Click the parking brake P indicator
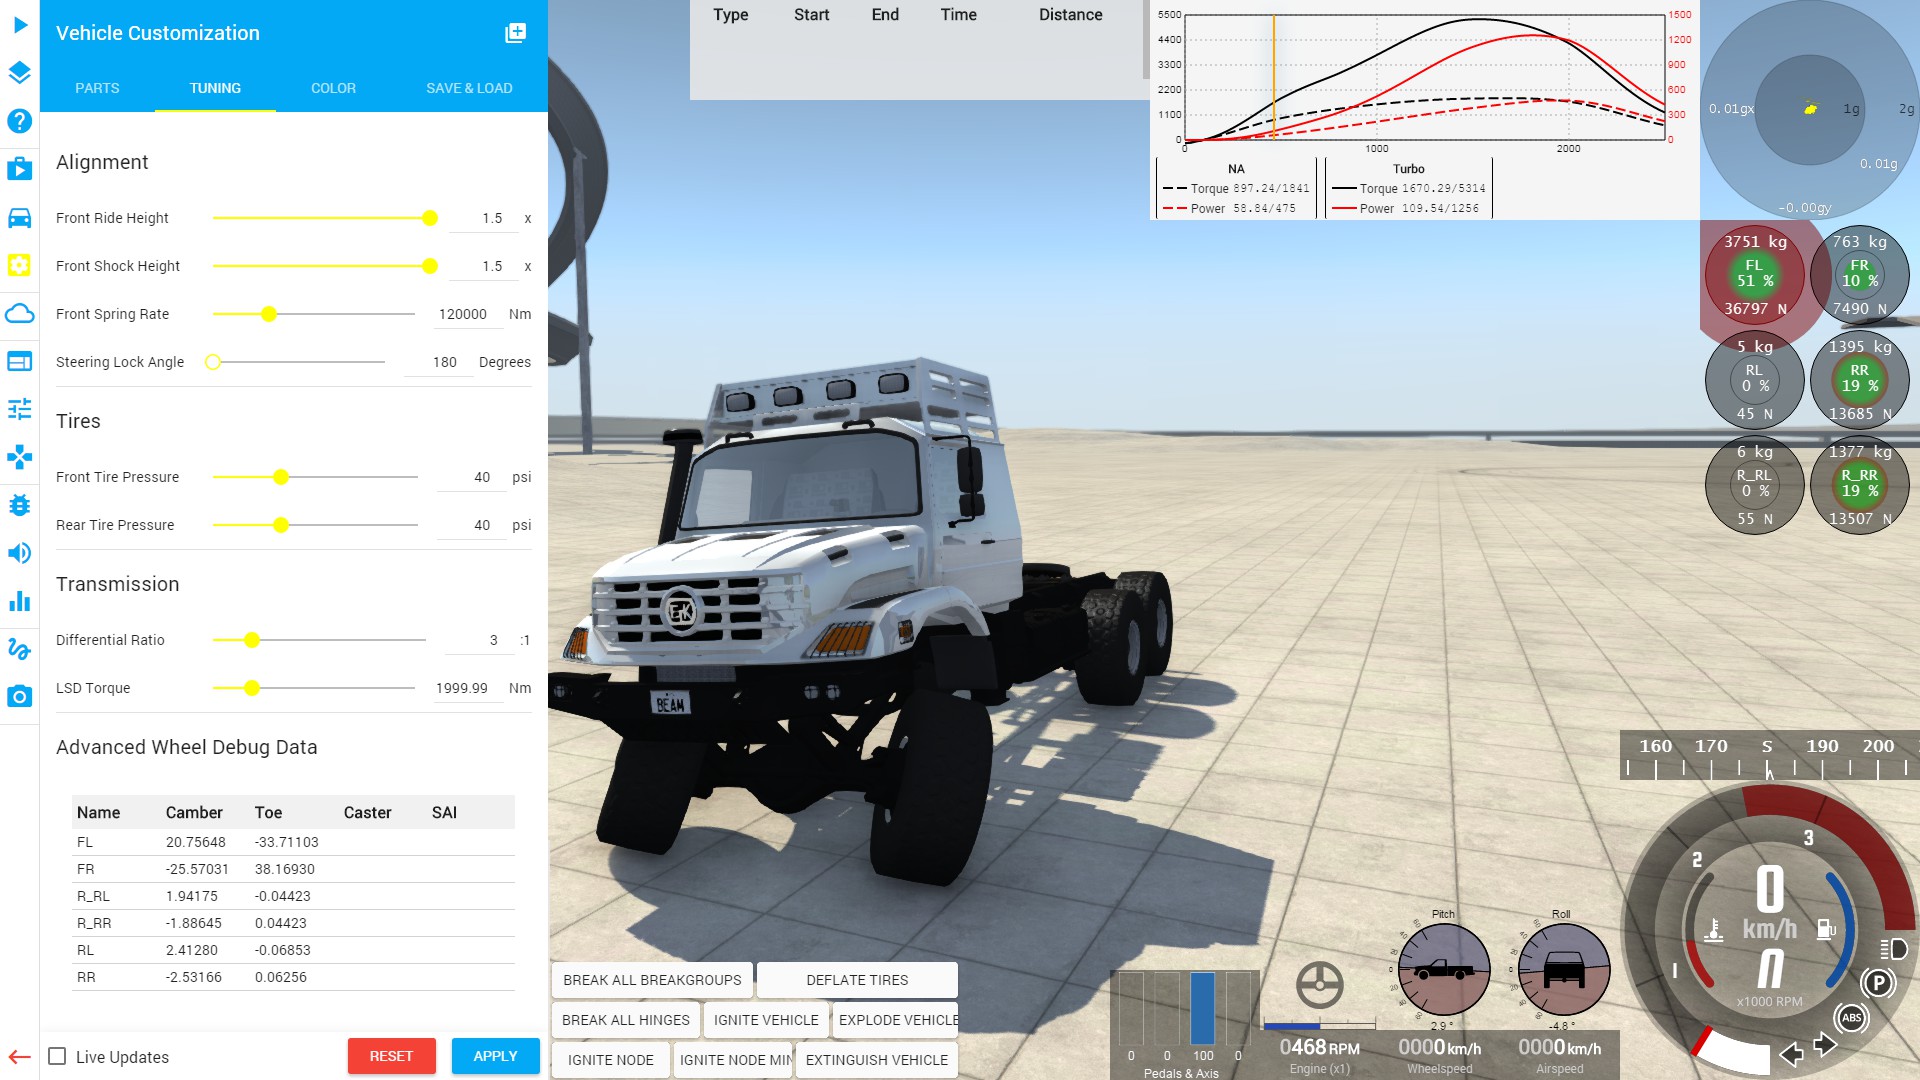The width and height of the screenshot is (1920, 1080). 1879,983
